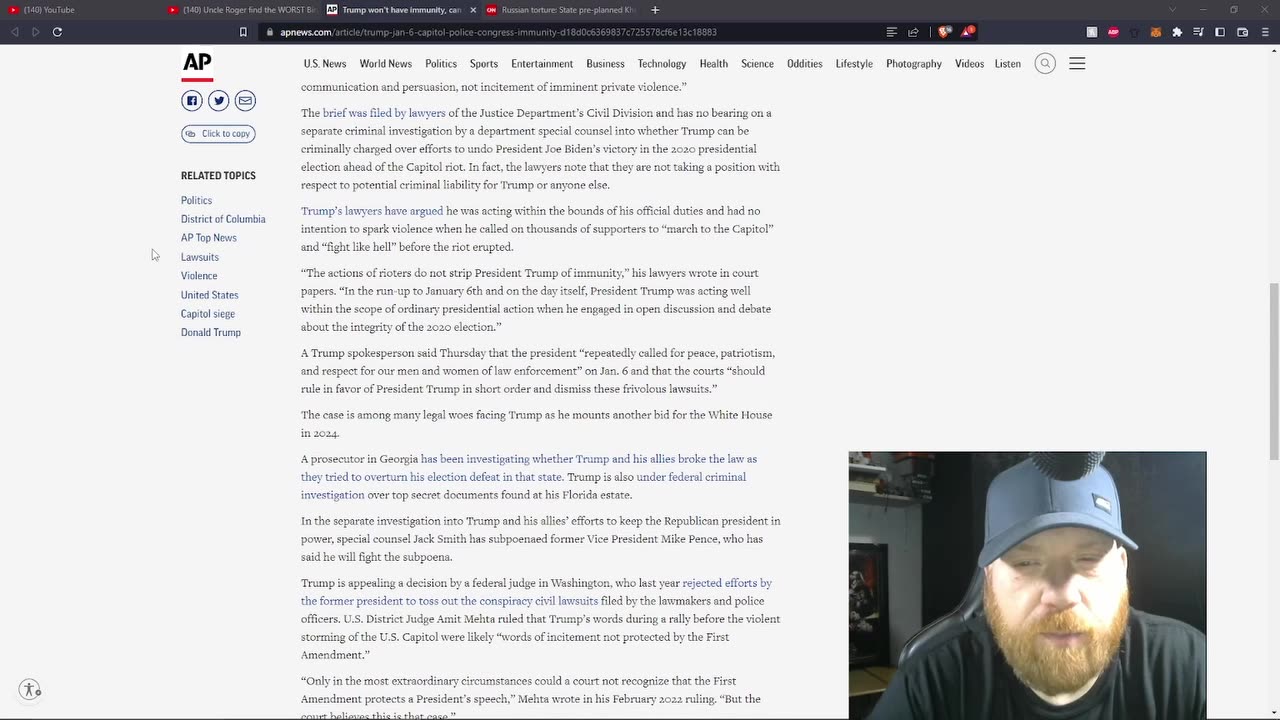Open the Sports section
The height and width of the screenshot is (720, 1280).
point(484,64)
